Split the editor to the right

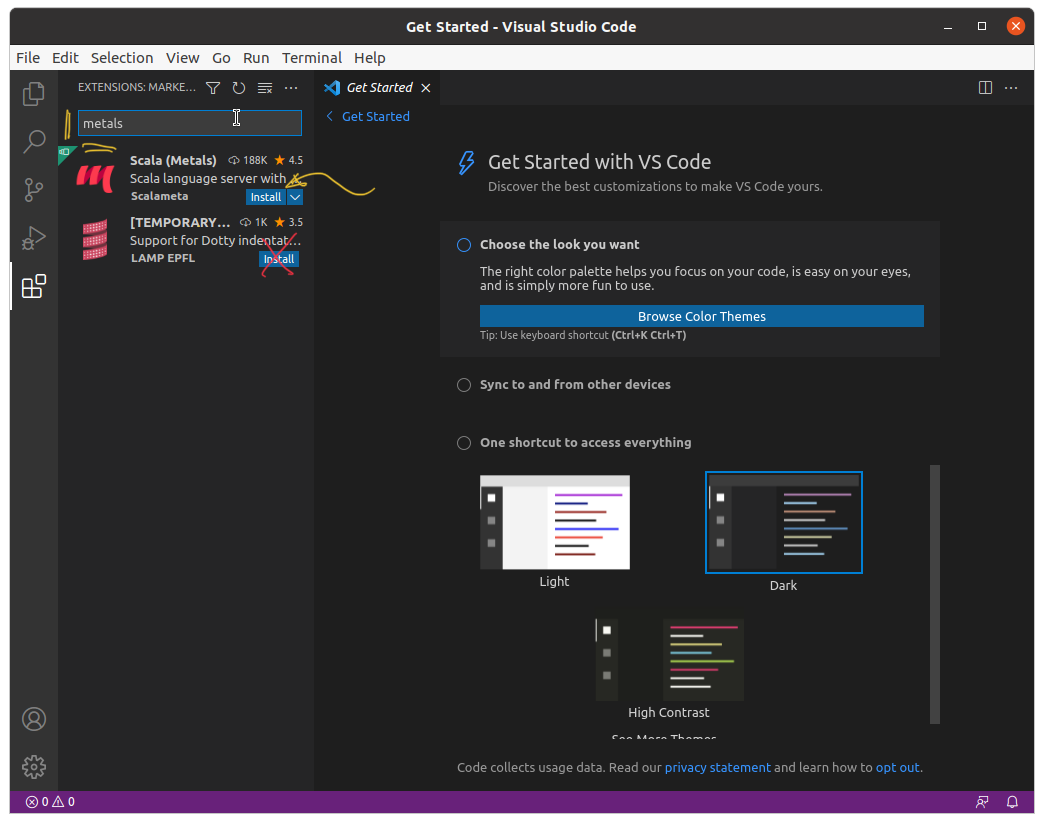(985, 88)
